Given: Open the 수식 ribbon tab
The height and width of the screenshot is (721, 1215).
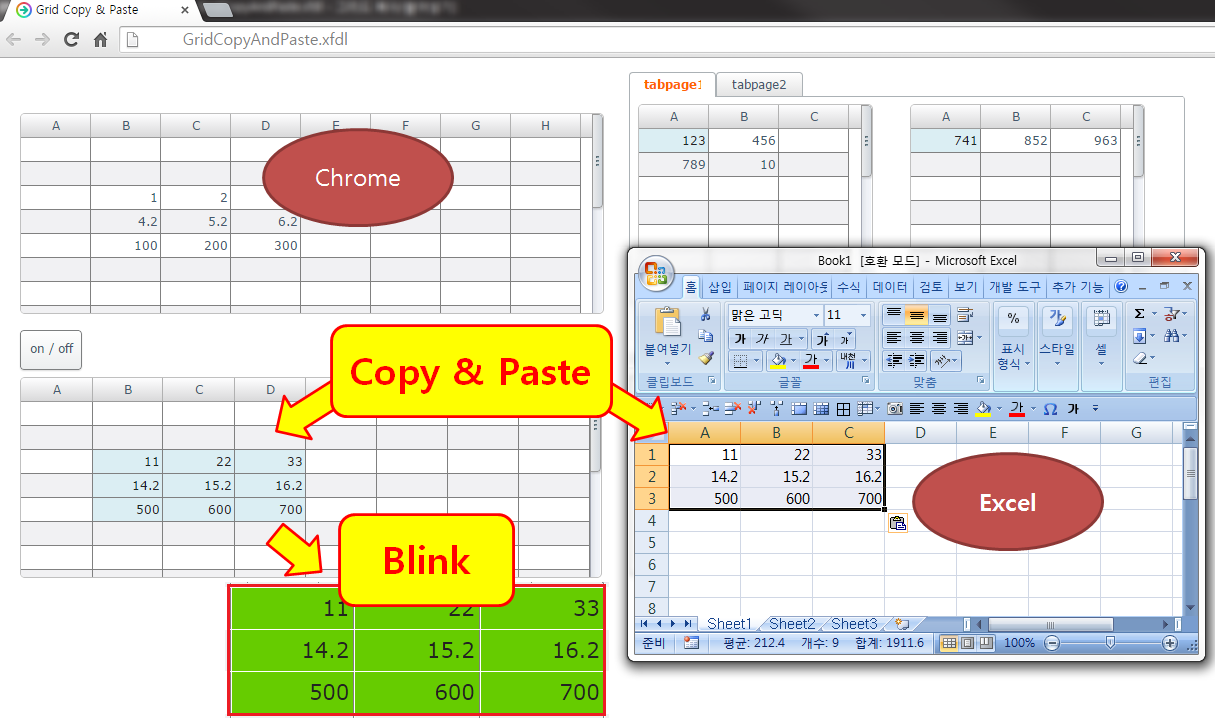Looking at the screenshot, I should click(x=849, y=287).
